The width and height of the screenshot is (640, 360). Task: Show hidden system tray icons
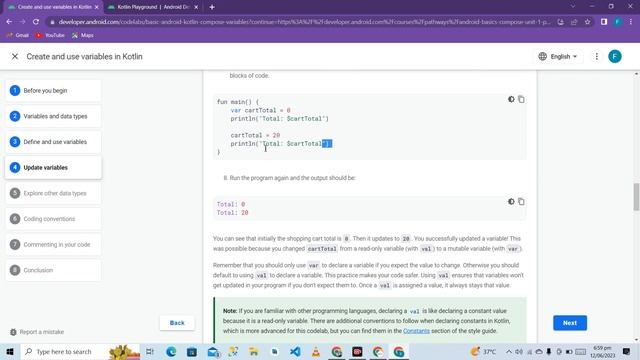coord(509,351)
